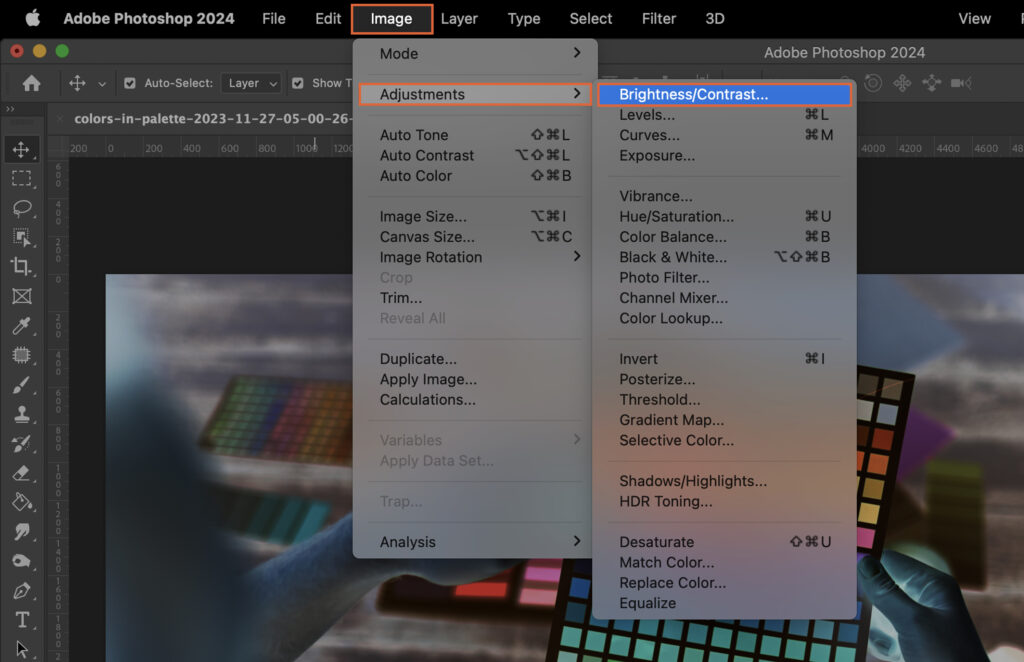Select the Rectangular Marquee tool
Screen dimensions: 1024x662
point(22,178)
